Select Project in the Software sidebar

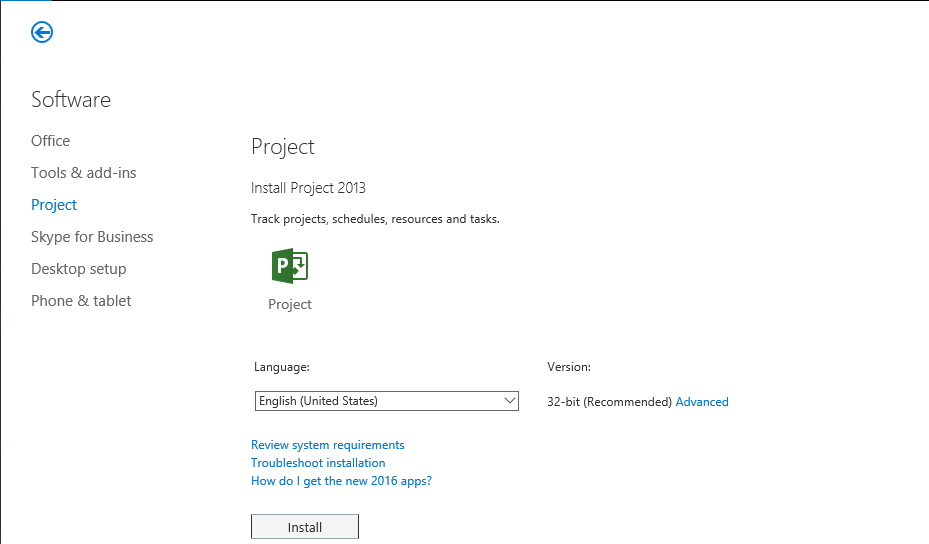click(x=54, y=205)
